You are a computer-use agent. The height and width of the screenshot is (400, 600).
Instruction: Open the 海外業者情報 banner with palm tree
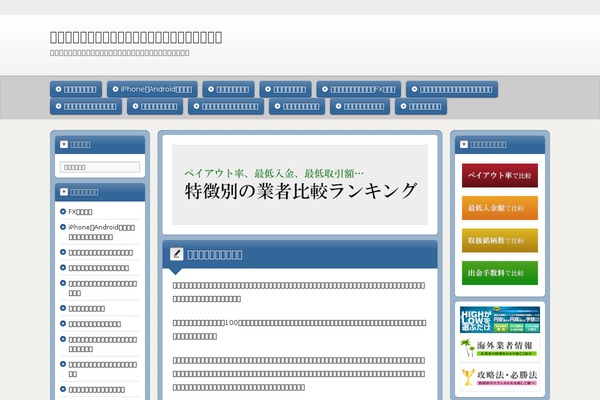tap(500, 348)
